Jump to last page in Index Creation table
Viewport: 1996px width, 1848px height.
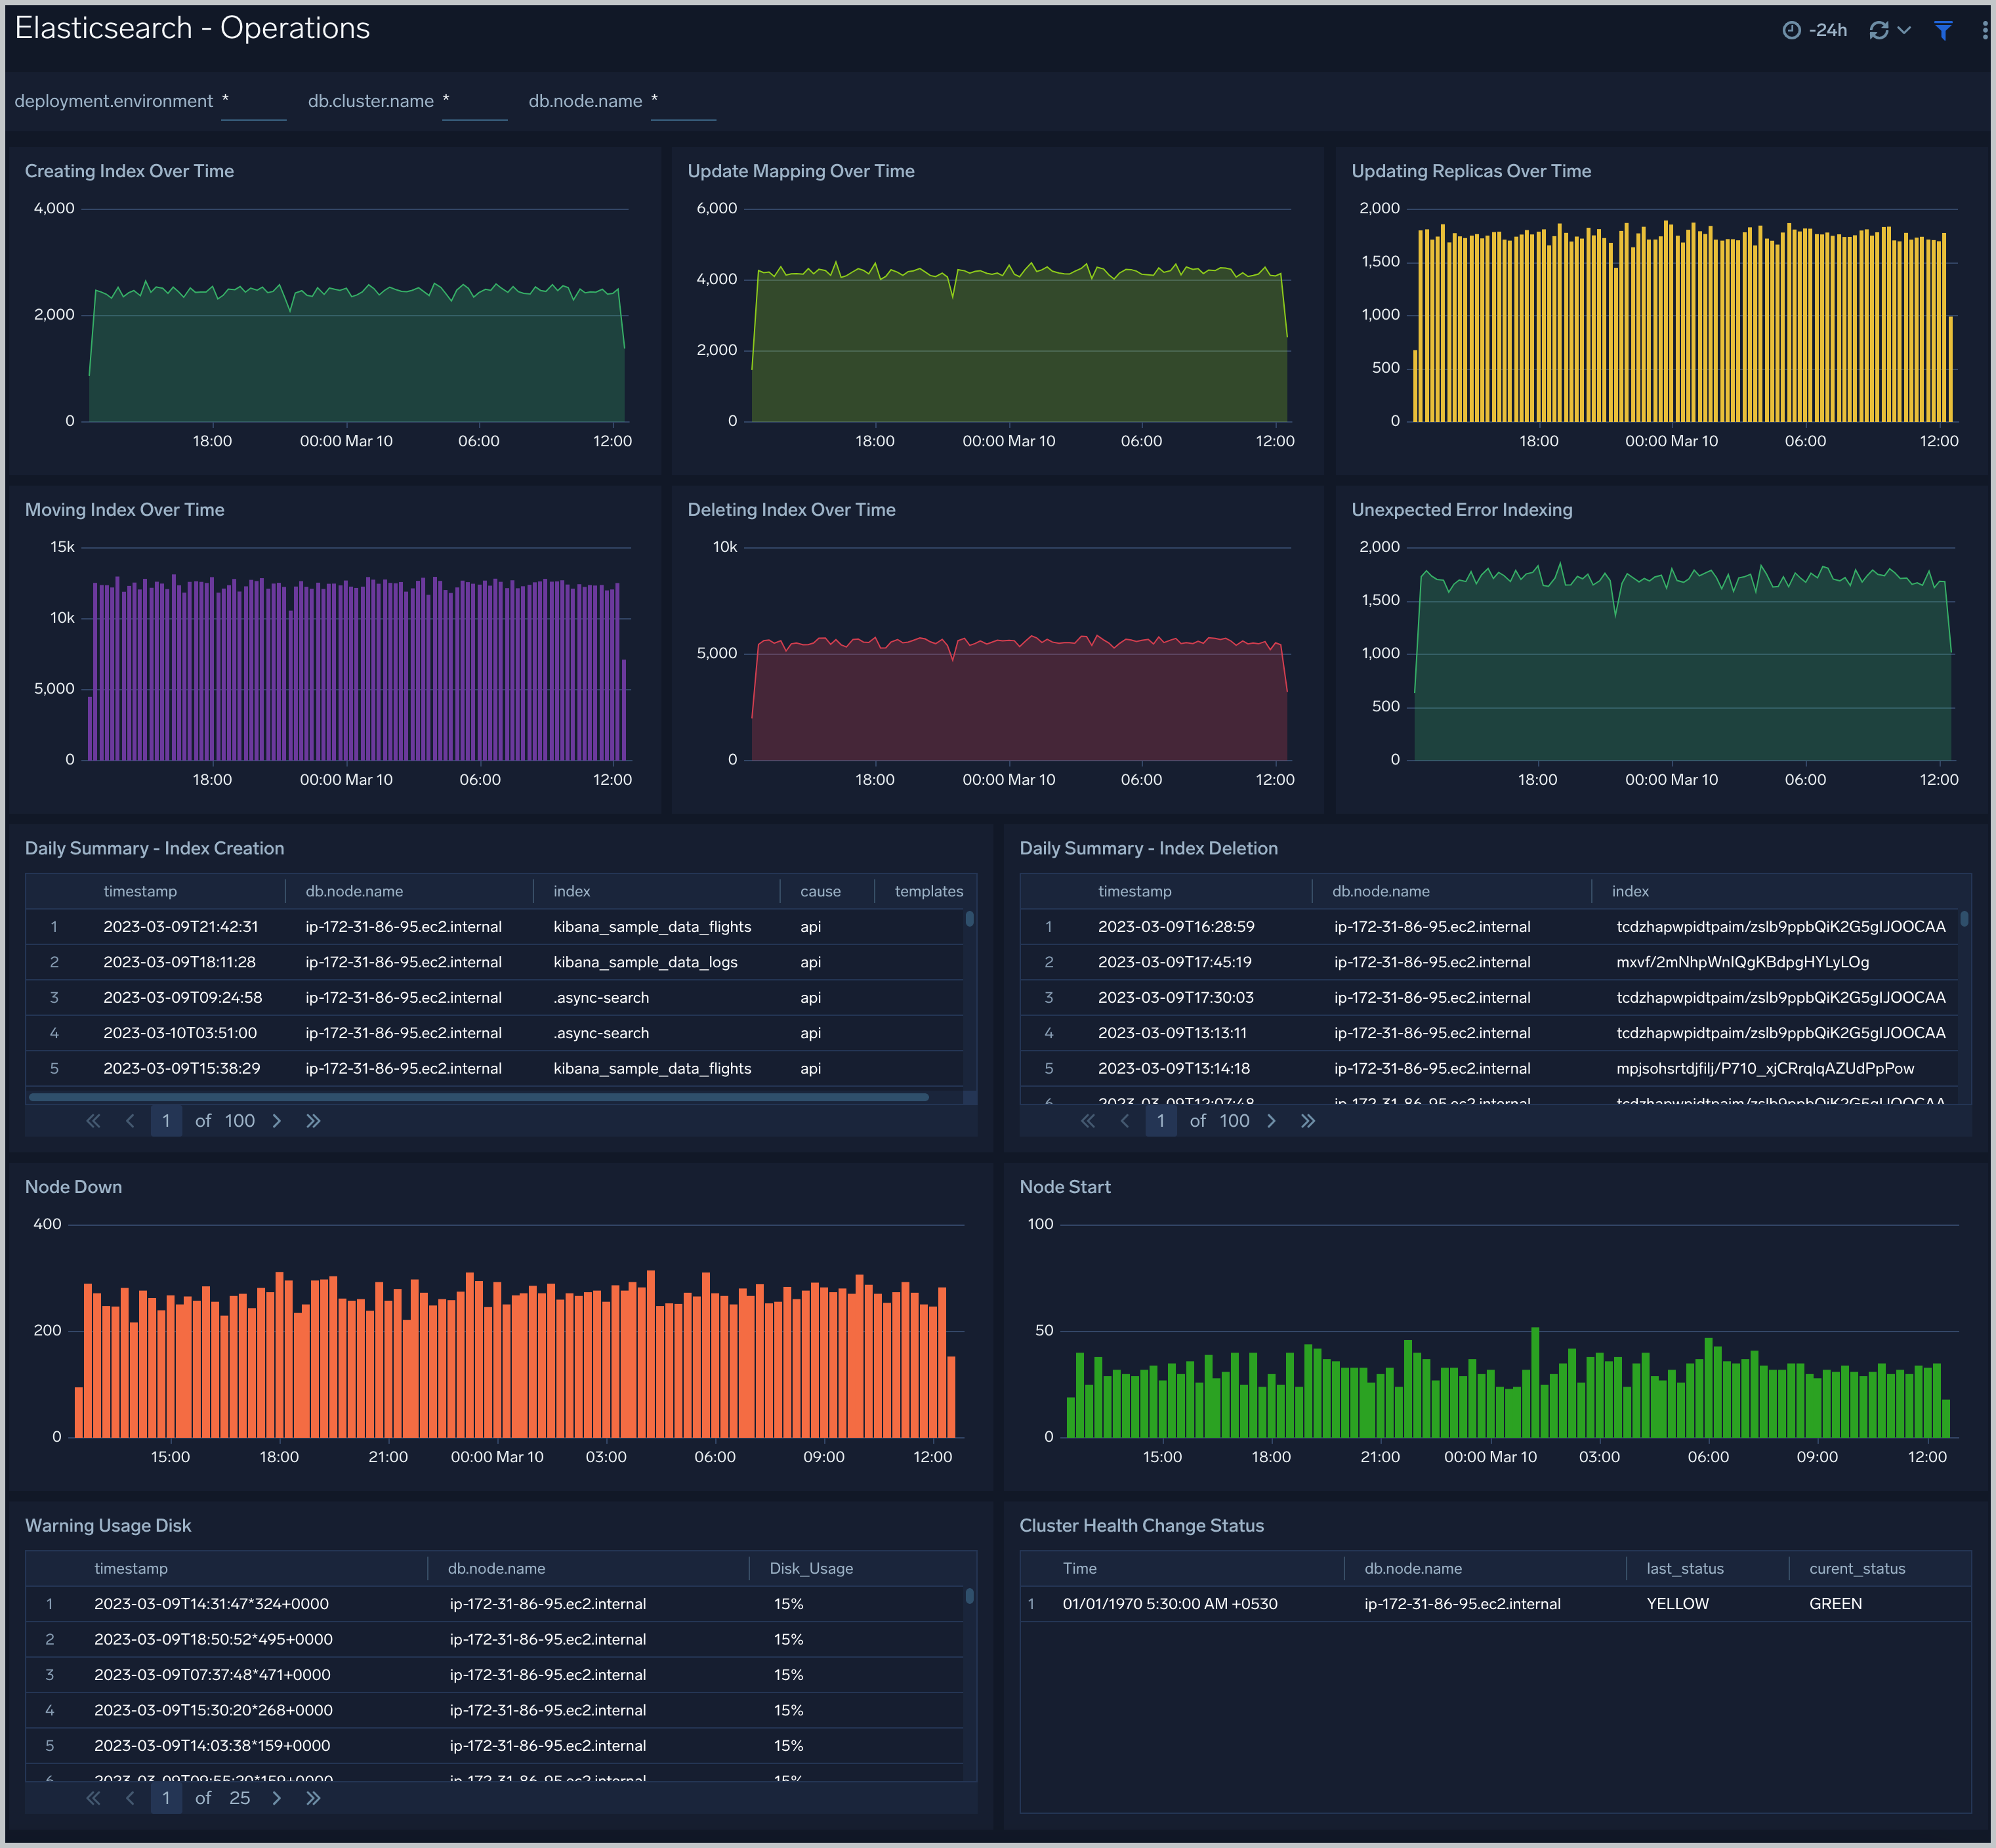click(x=313, y=1121)
